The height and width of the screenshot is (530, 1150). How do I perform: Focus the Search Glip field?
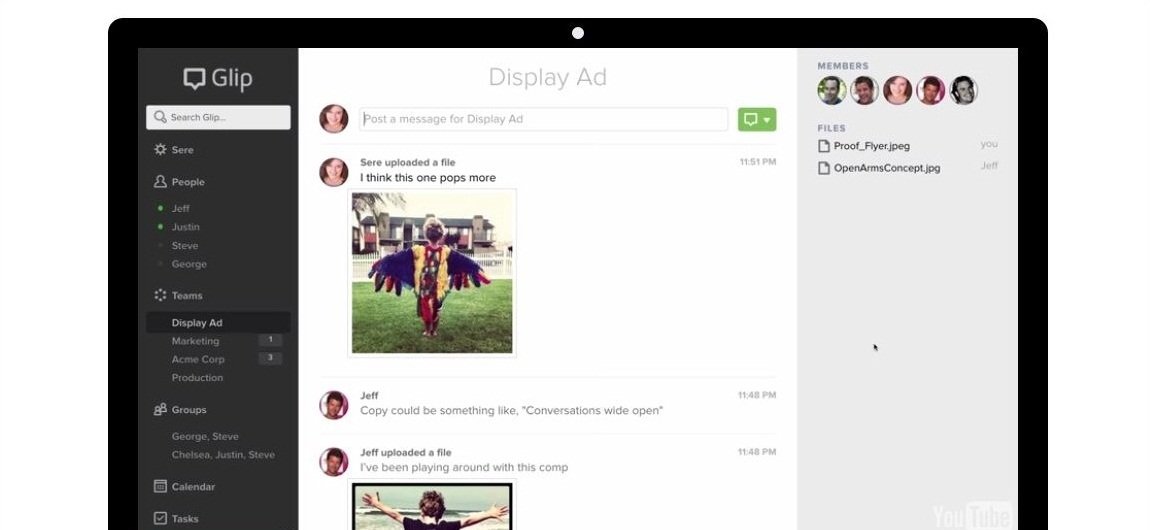[x=218, y=117]
